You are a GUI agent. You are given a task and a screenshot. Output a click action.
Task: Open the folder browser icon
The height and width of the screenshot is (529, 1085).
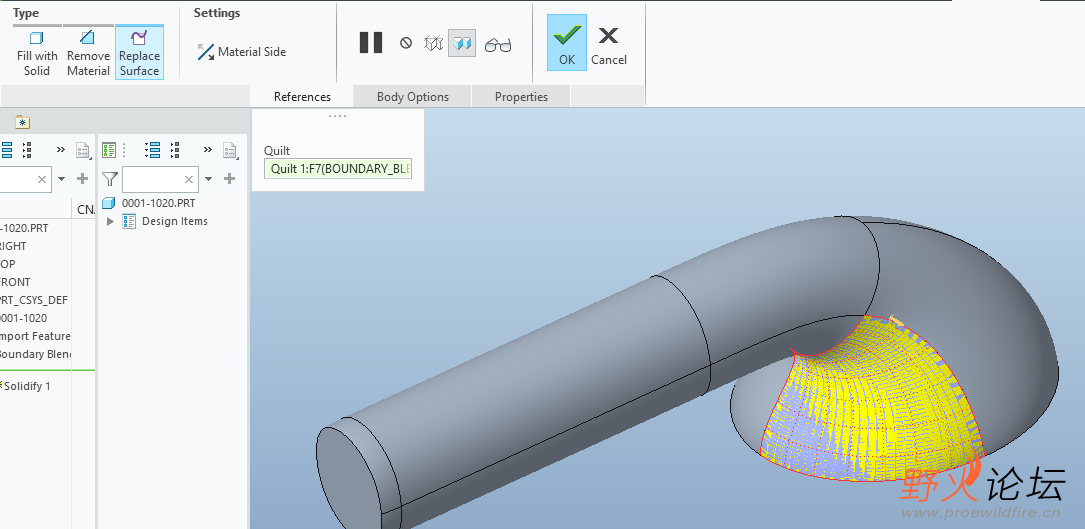(22, 123)
